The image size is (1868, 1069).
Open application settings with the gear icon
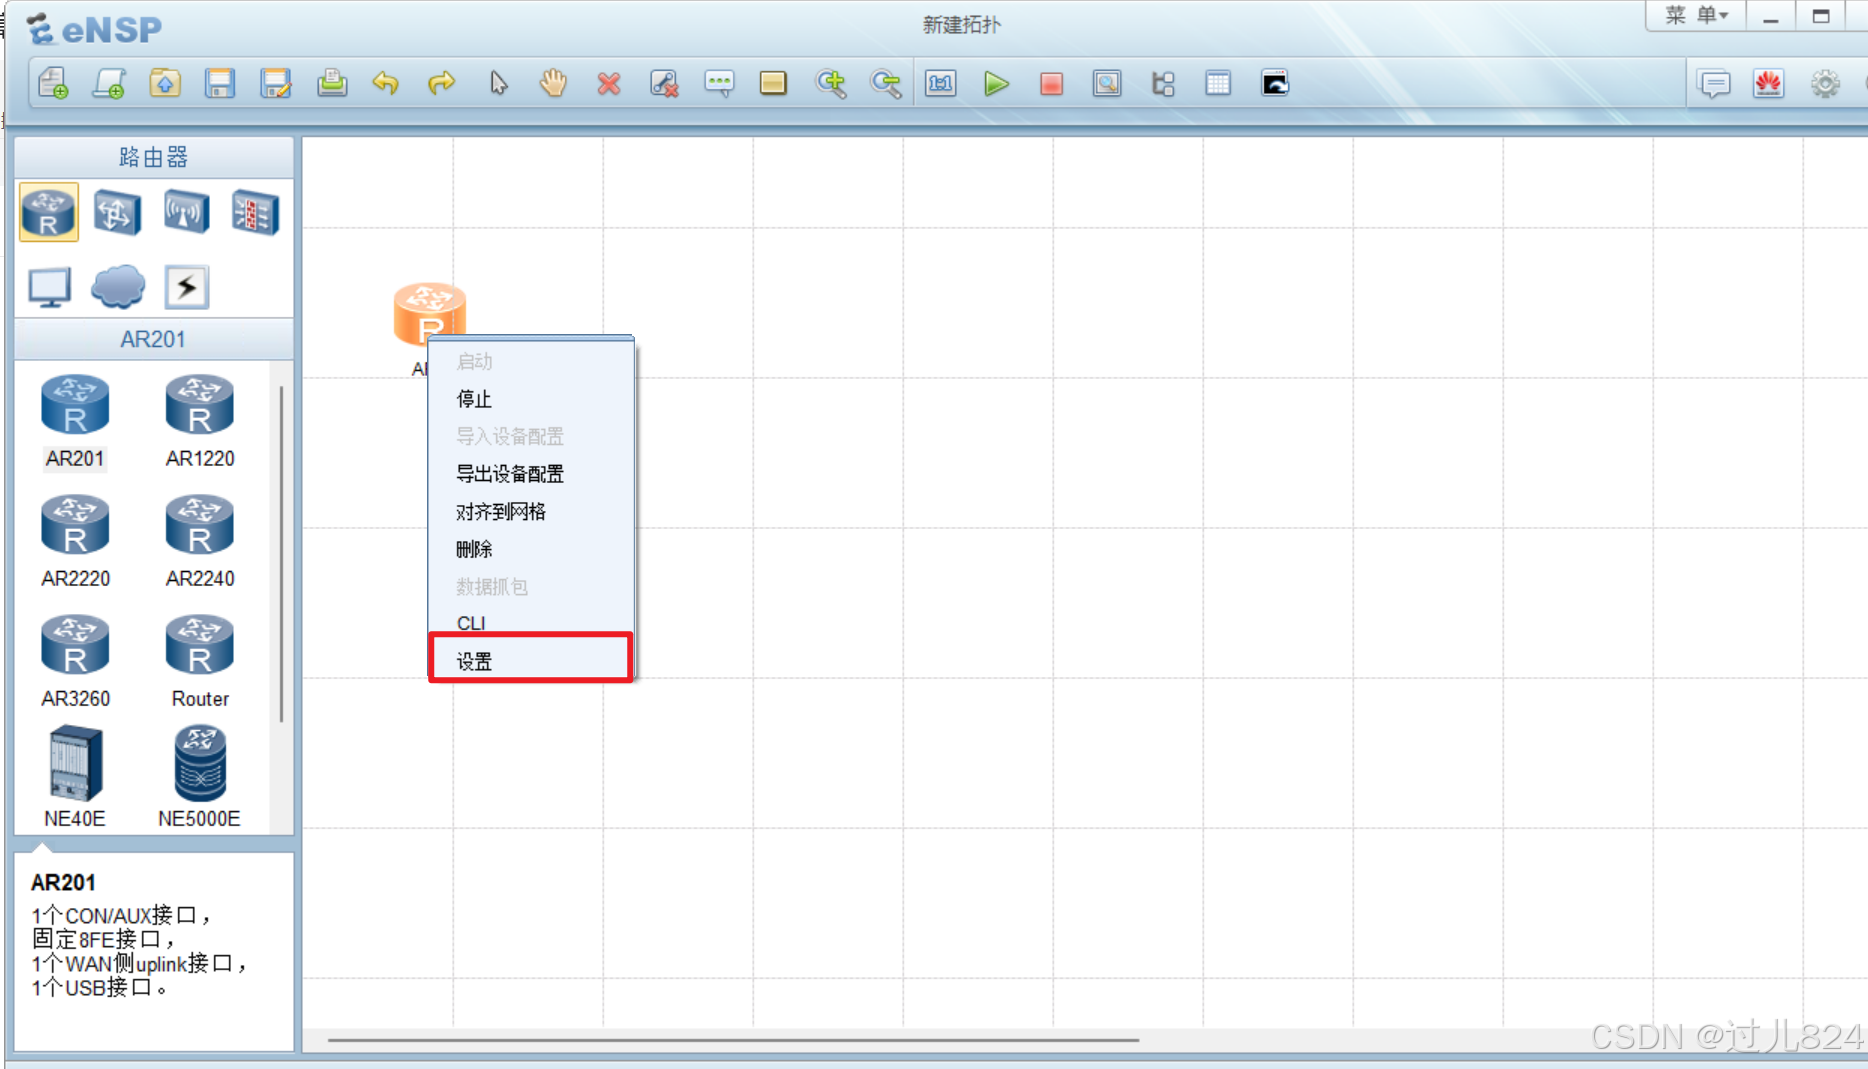click(x=1825, y=84)
